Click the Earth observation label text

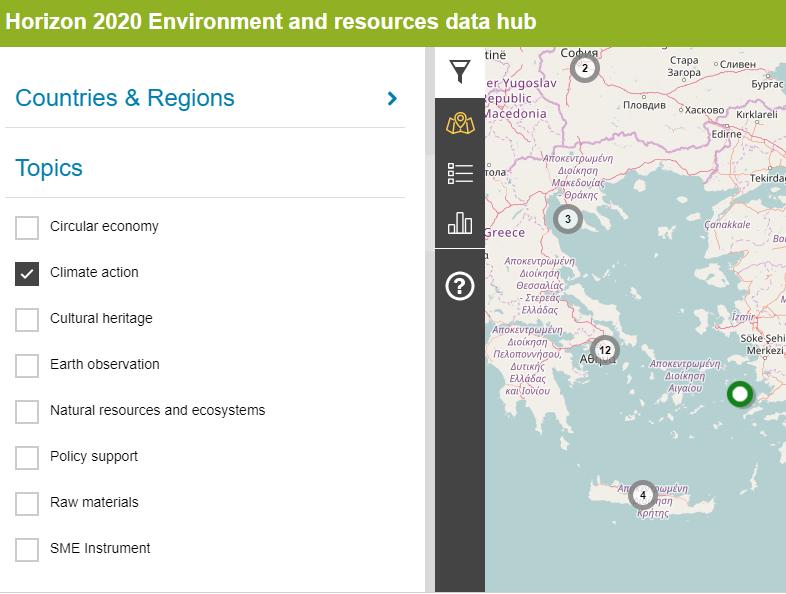(x=105, y=364)
